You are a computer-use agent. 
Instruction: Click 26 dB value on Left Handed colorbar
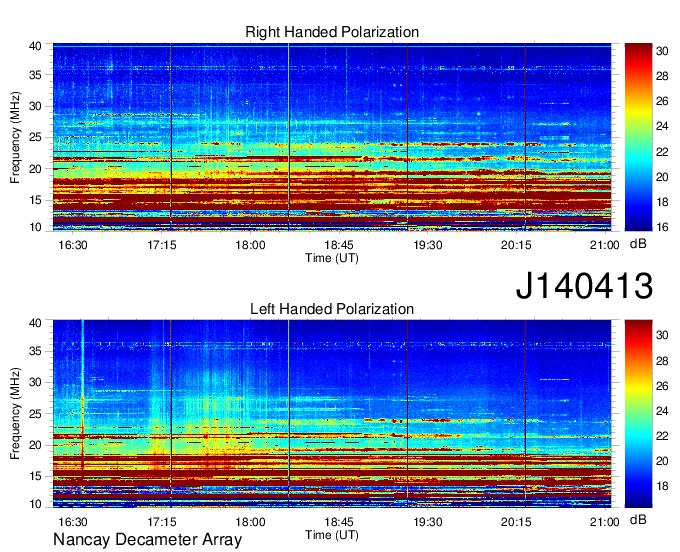point(662,386)
